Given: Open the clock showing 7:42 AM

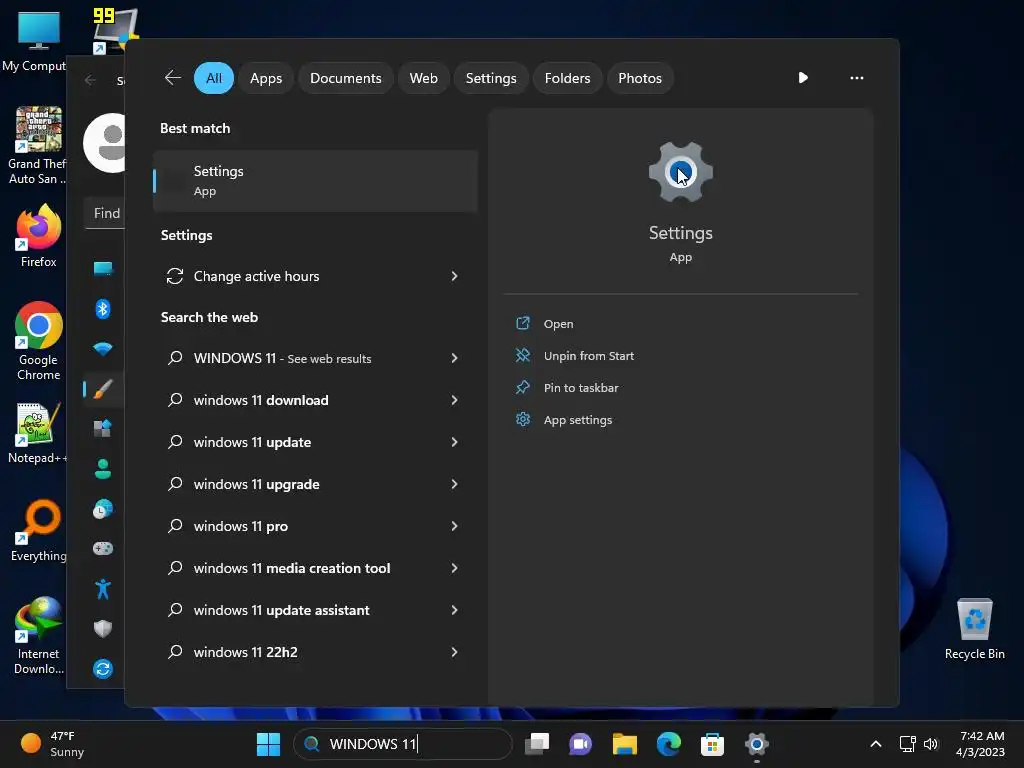Looking at the screenshot, I should [x=980, y=744].
